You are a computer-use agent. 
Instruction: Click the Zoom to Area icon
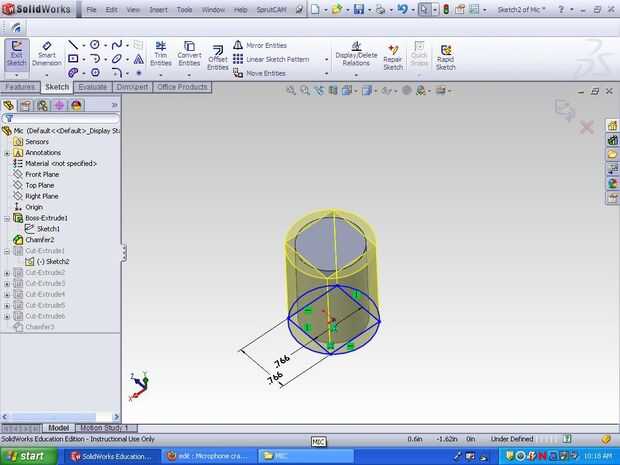coord(305,91)
